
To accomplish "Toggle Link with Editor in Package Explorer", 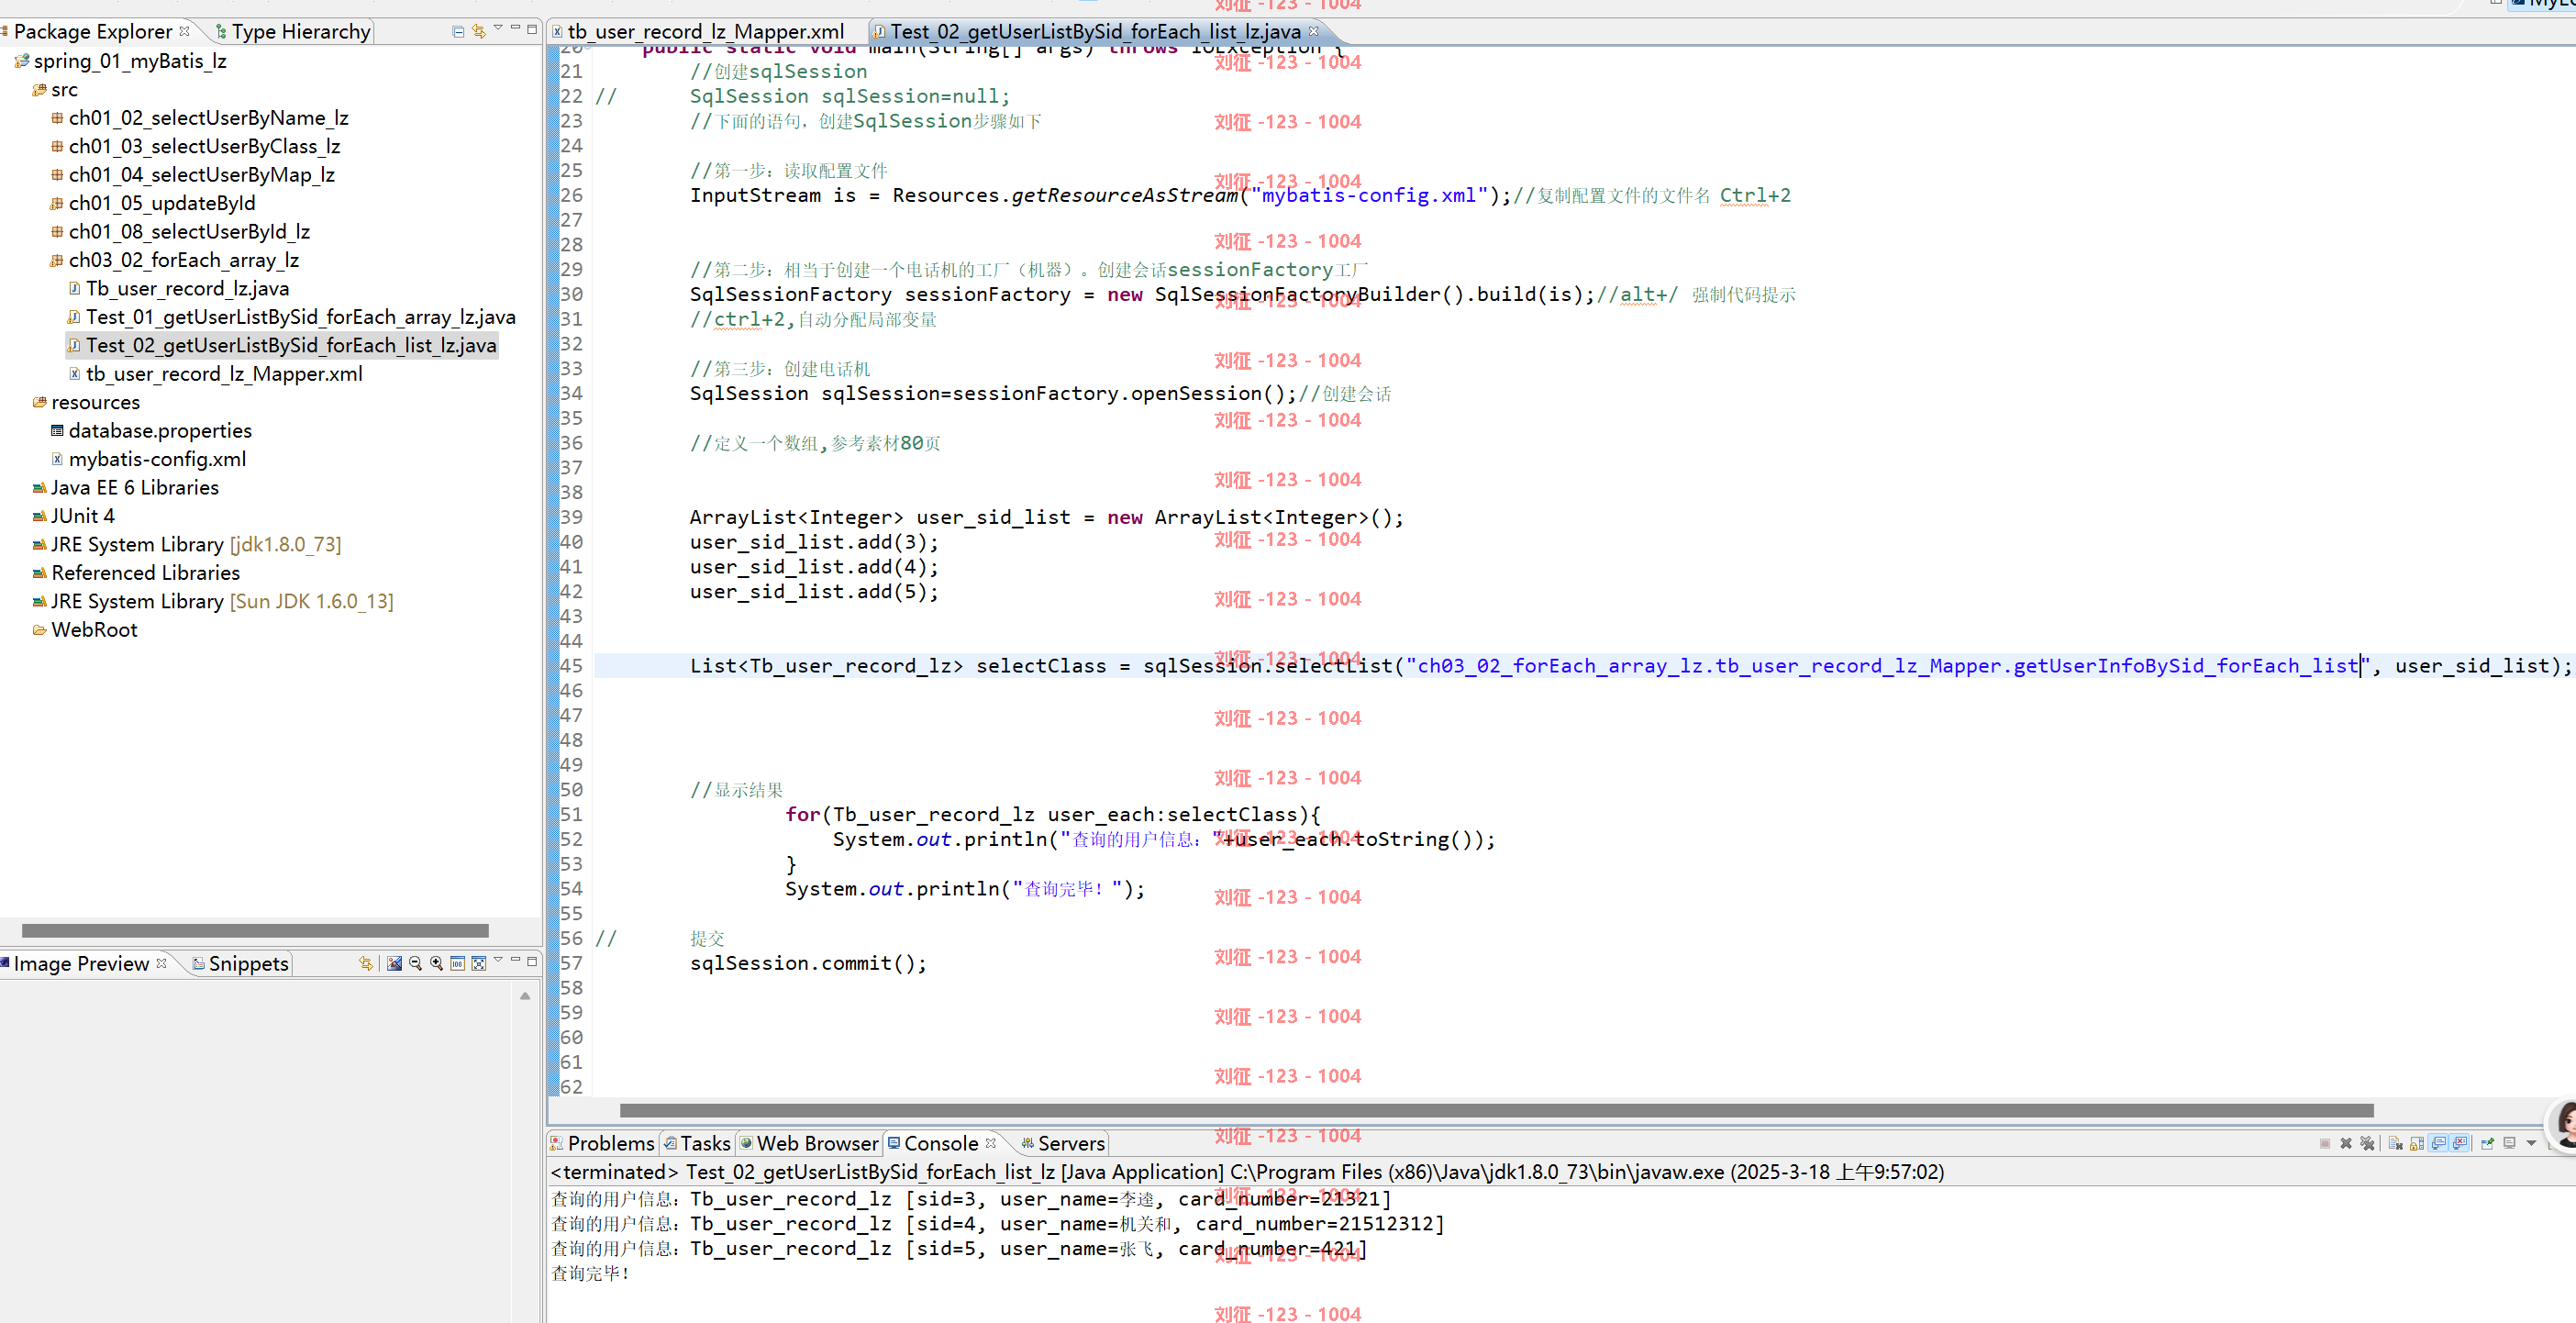I will 479,32.
